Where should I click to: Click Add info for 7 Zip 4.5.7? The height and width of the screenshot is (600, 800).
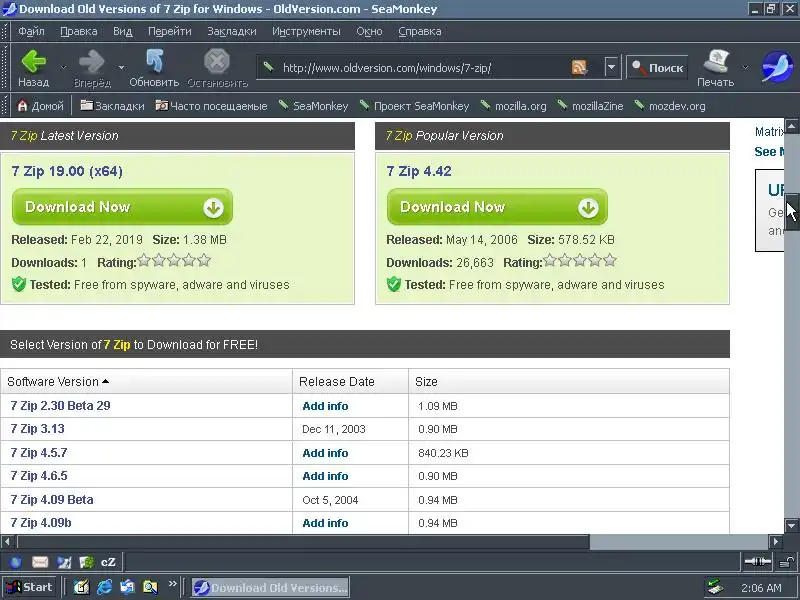pyautogui.click(x=325, y=453)
